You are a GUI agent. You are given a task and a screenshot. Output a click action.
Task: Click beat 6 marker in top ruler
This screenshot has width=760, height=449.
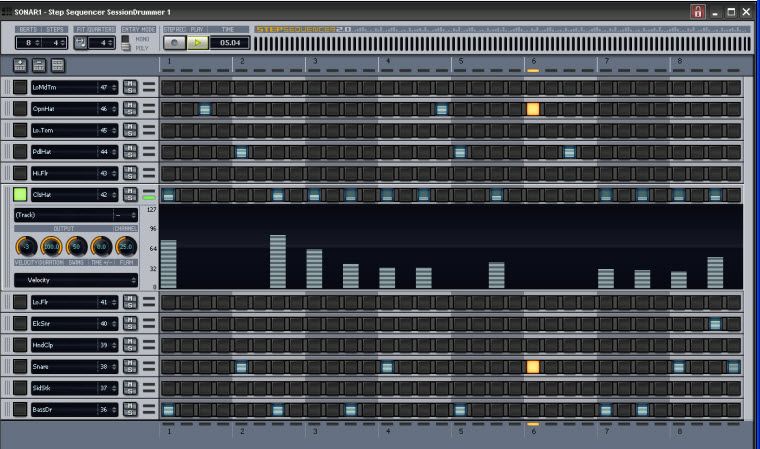coord(534,61)
